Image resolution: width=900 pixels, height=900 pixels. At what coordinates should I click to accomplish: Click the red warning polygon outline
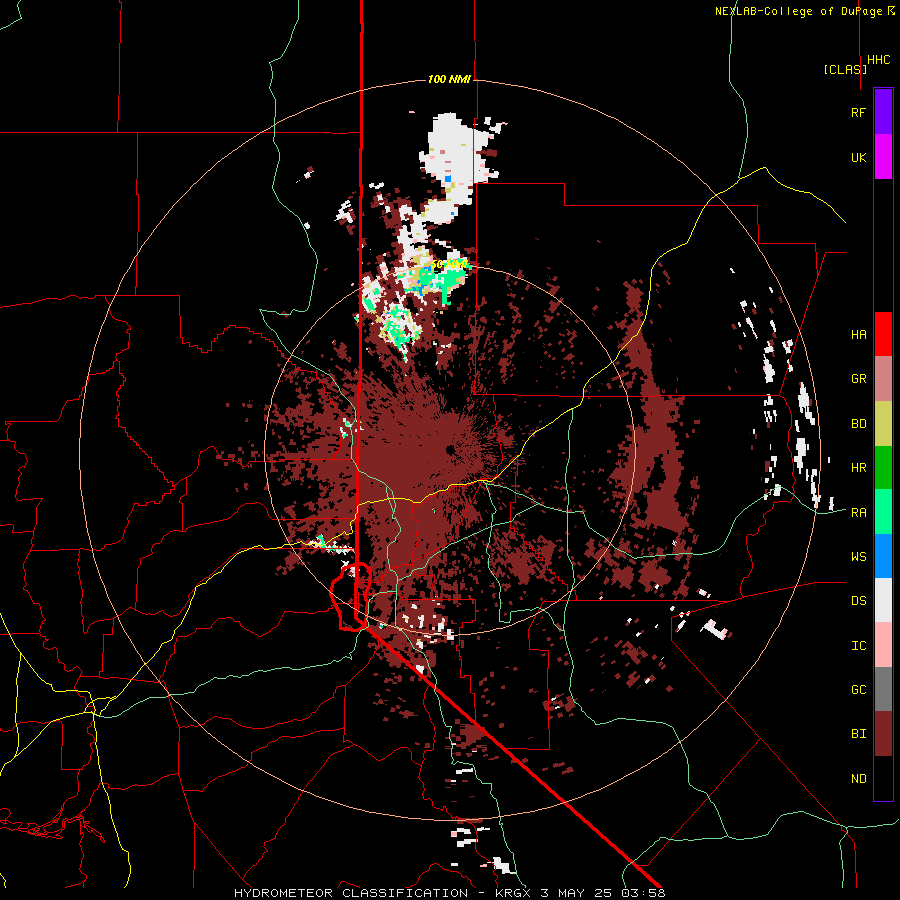coord(351,597)
